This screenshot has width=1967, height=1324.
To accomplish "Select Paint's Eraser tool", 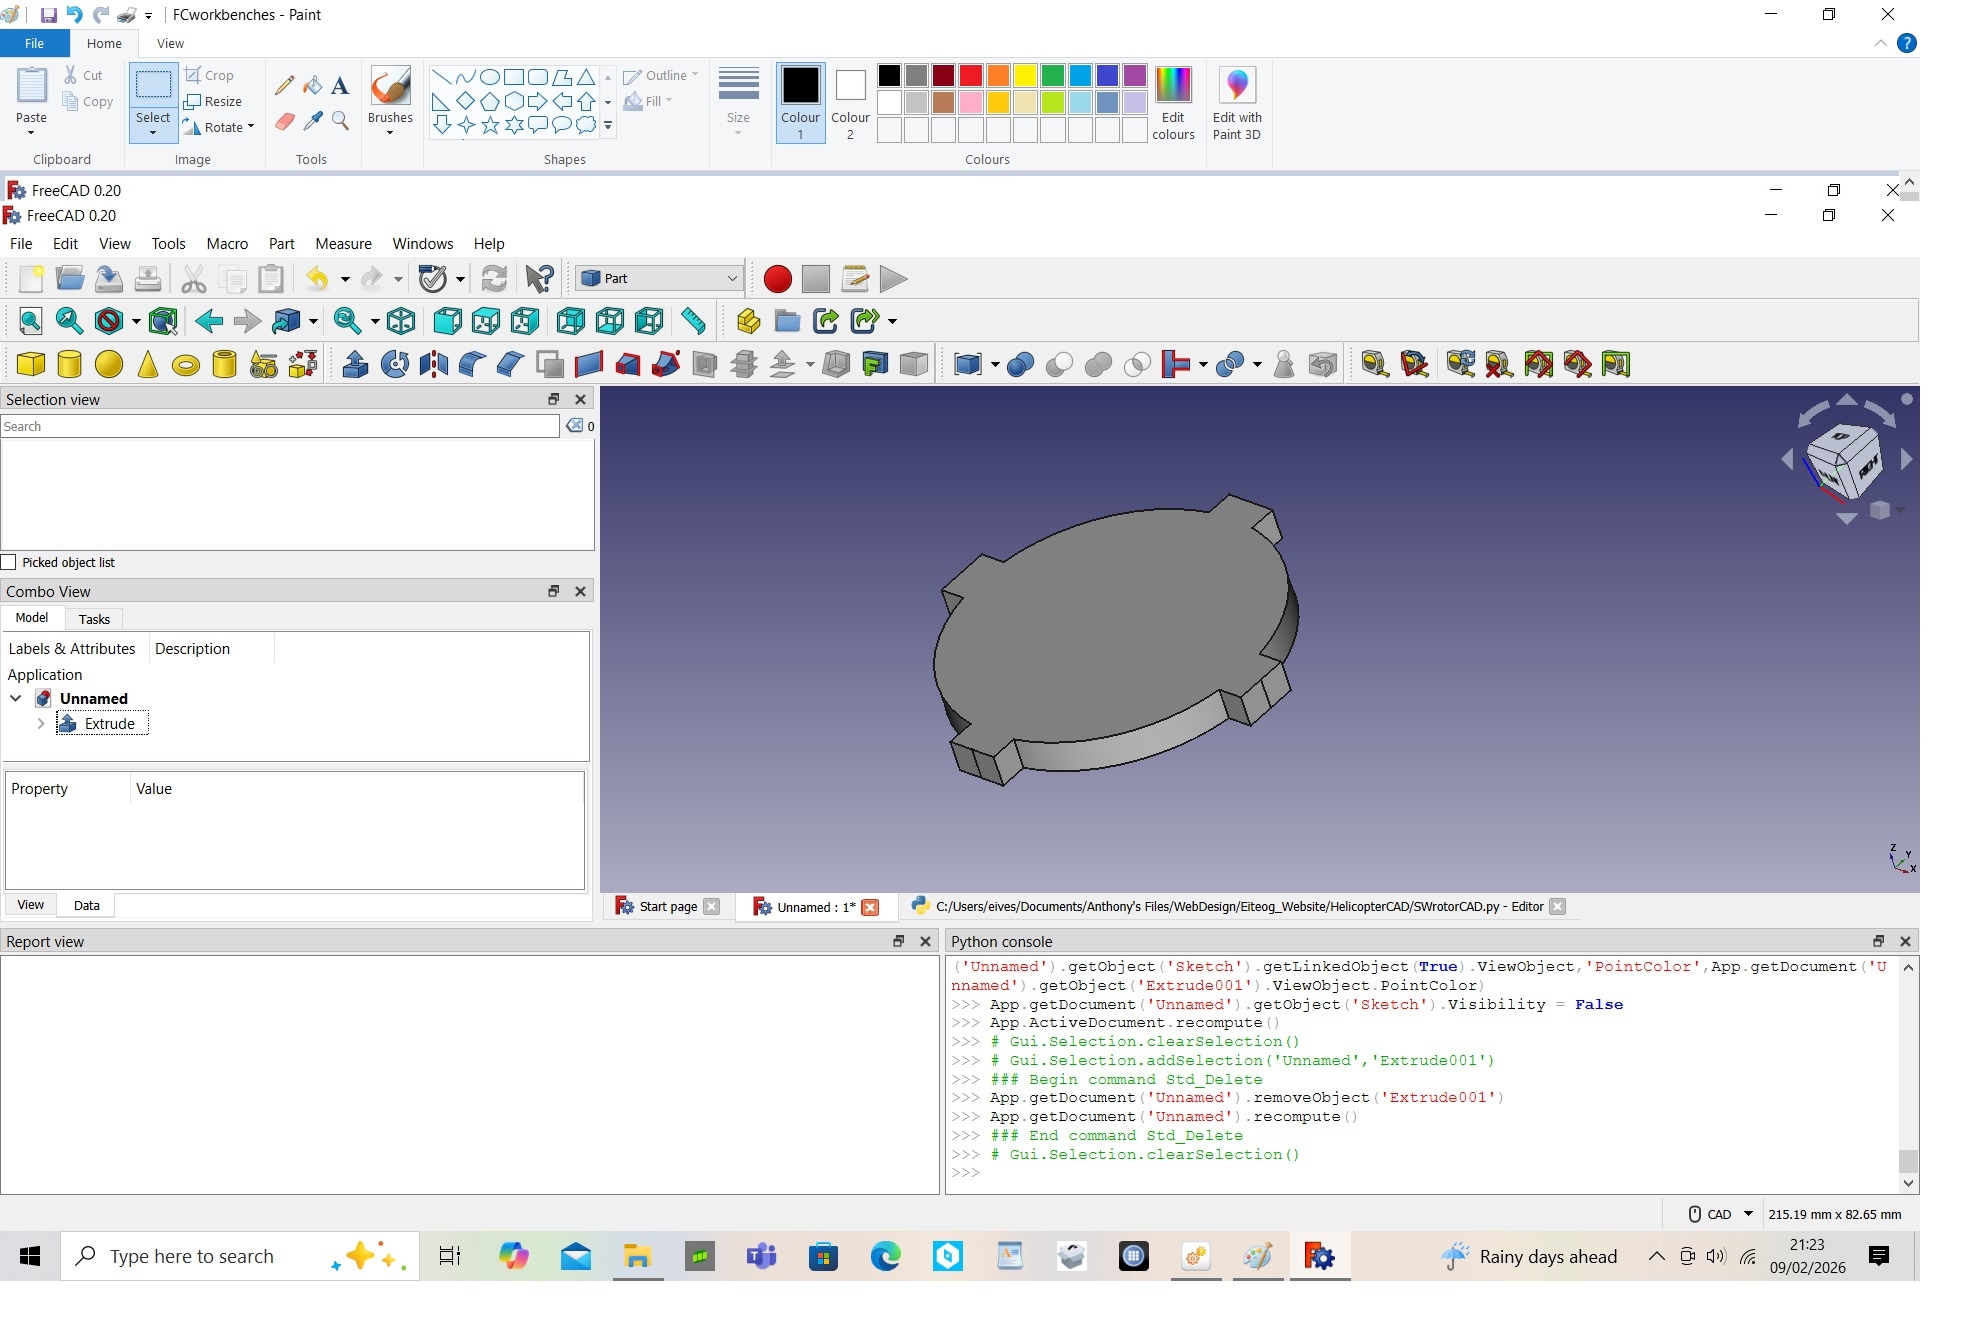I will 285,122.
